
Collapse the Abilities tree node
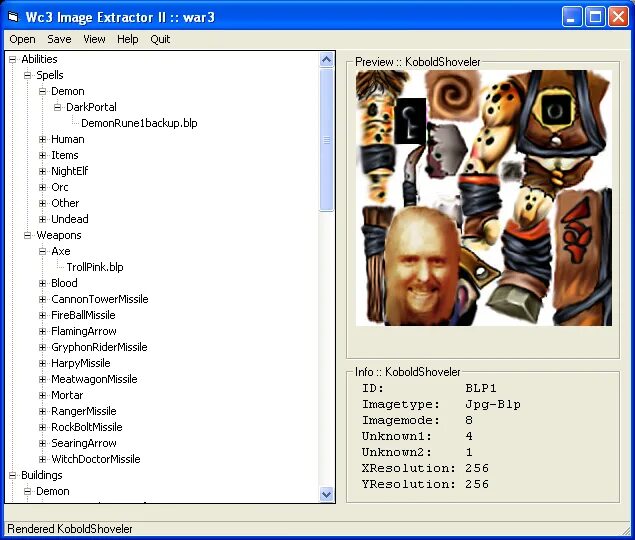coord(13,60)
